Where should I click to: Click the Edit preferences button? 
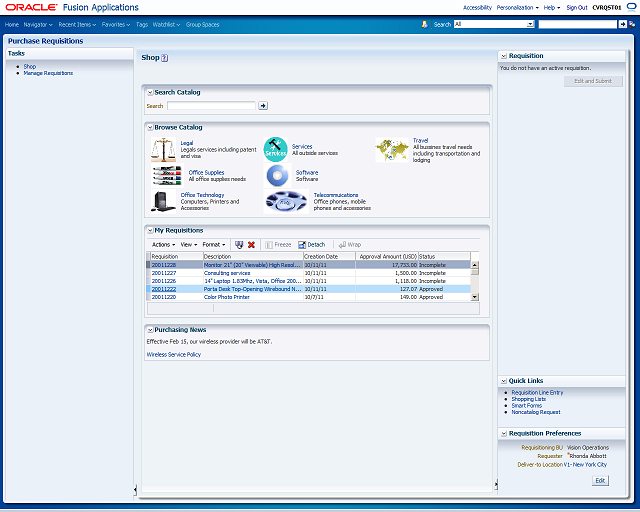[600, 481]
